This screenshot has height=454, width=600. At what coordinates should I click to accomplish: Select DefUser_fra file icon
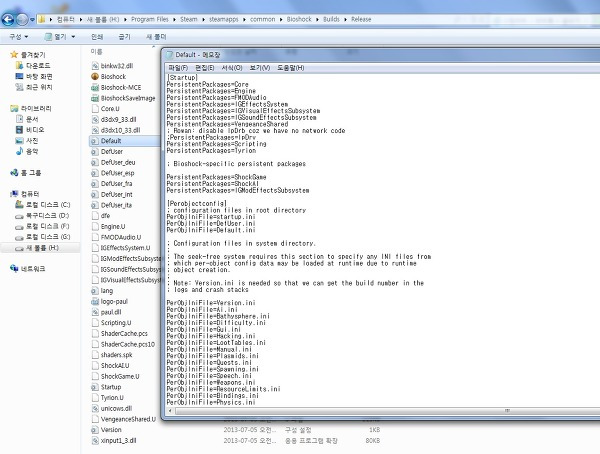(x=95, y=184)
